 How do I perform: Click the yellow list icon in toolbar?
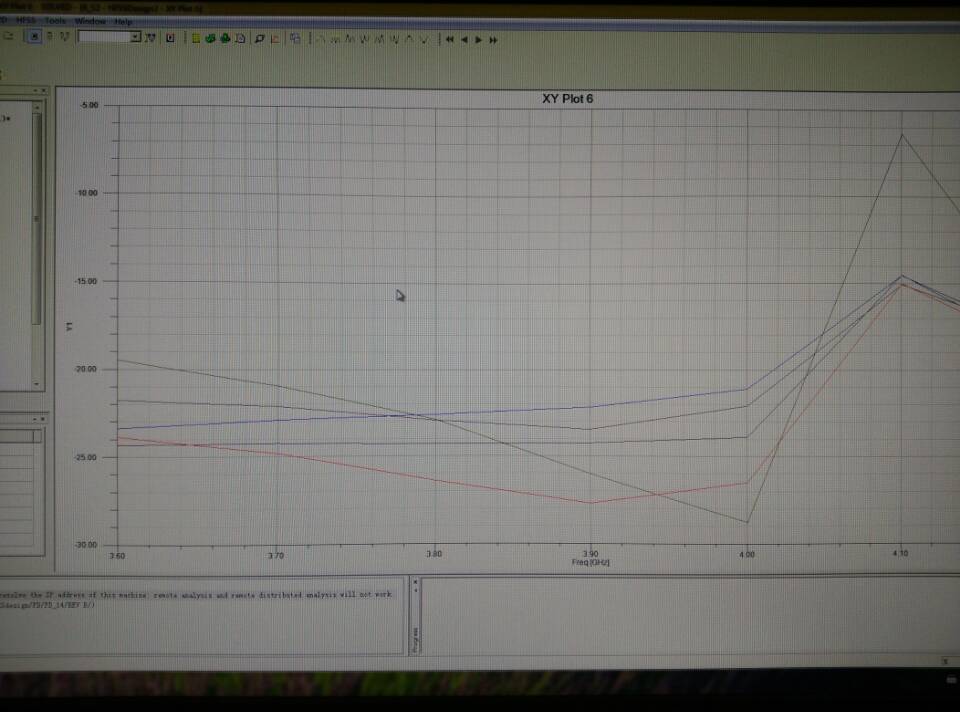click(x=196, y=38)
